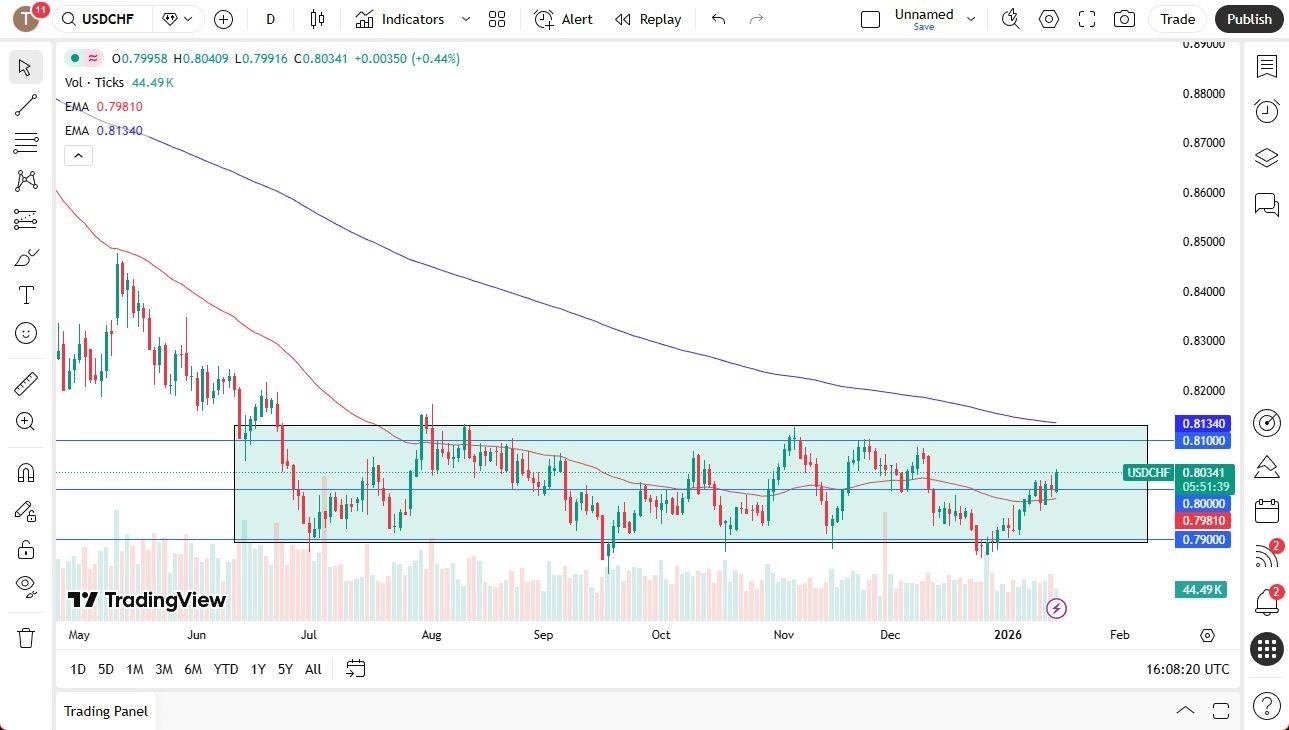
Task: Toggle hide all drawings eye icon
Action: (x=26, y=587)
